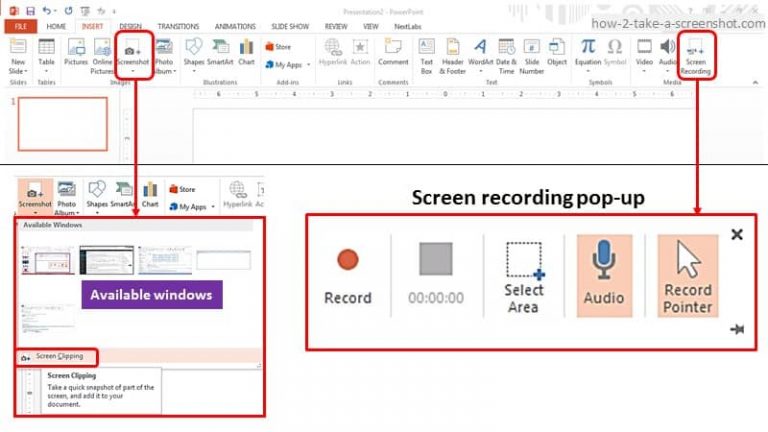
Task: Click Record in the recording pop-up
Action: pyautogui.click(x=348, y=275)
